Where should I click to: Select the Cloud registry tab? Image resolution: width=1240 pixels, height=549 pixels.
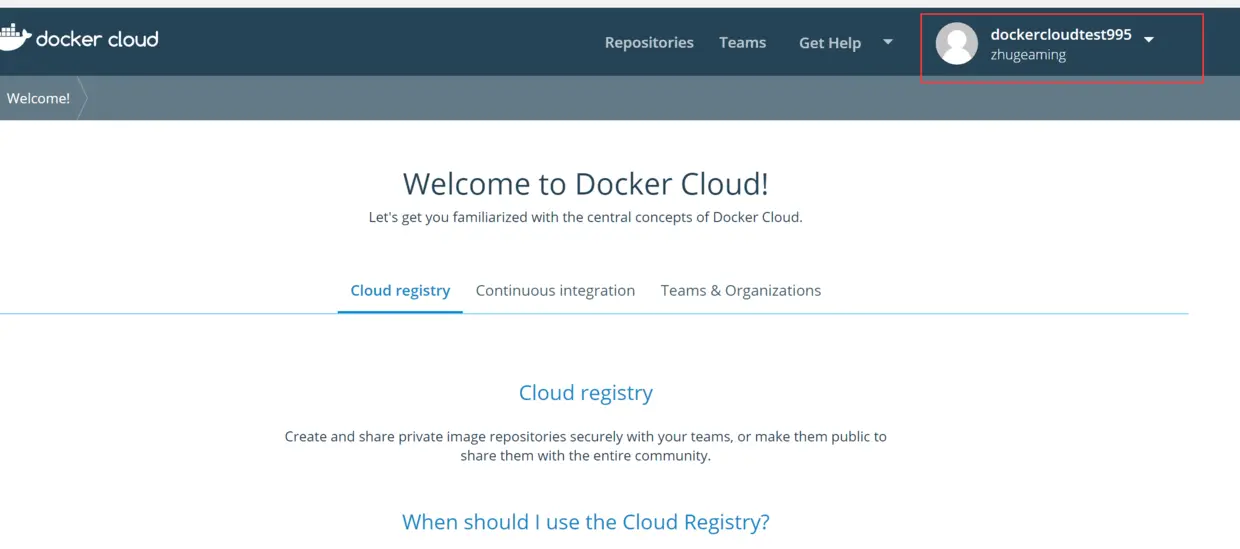tap(400, 290)
